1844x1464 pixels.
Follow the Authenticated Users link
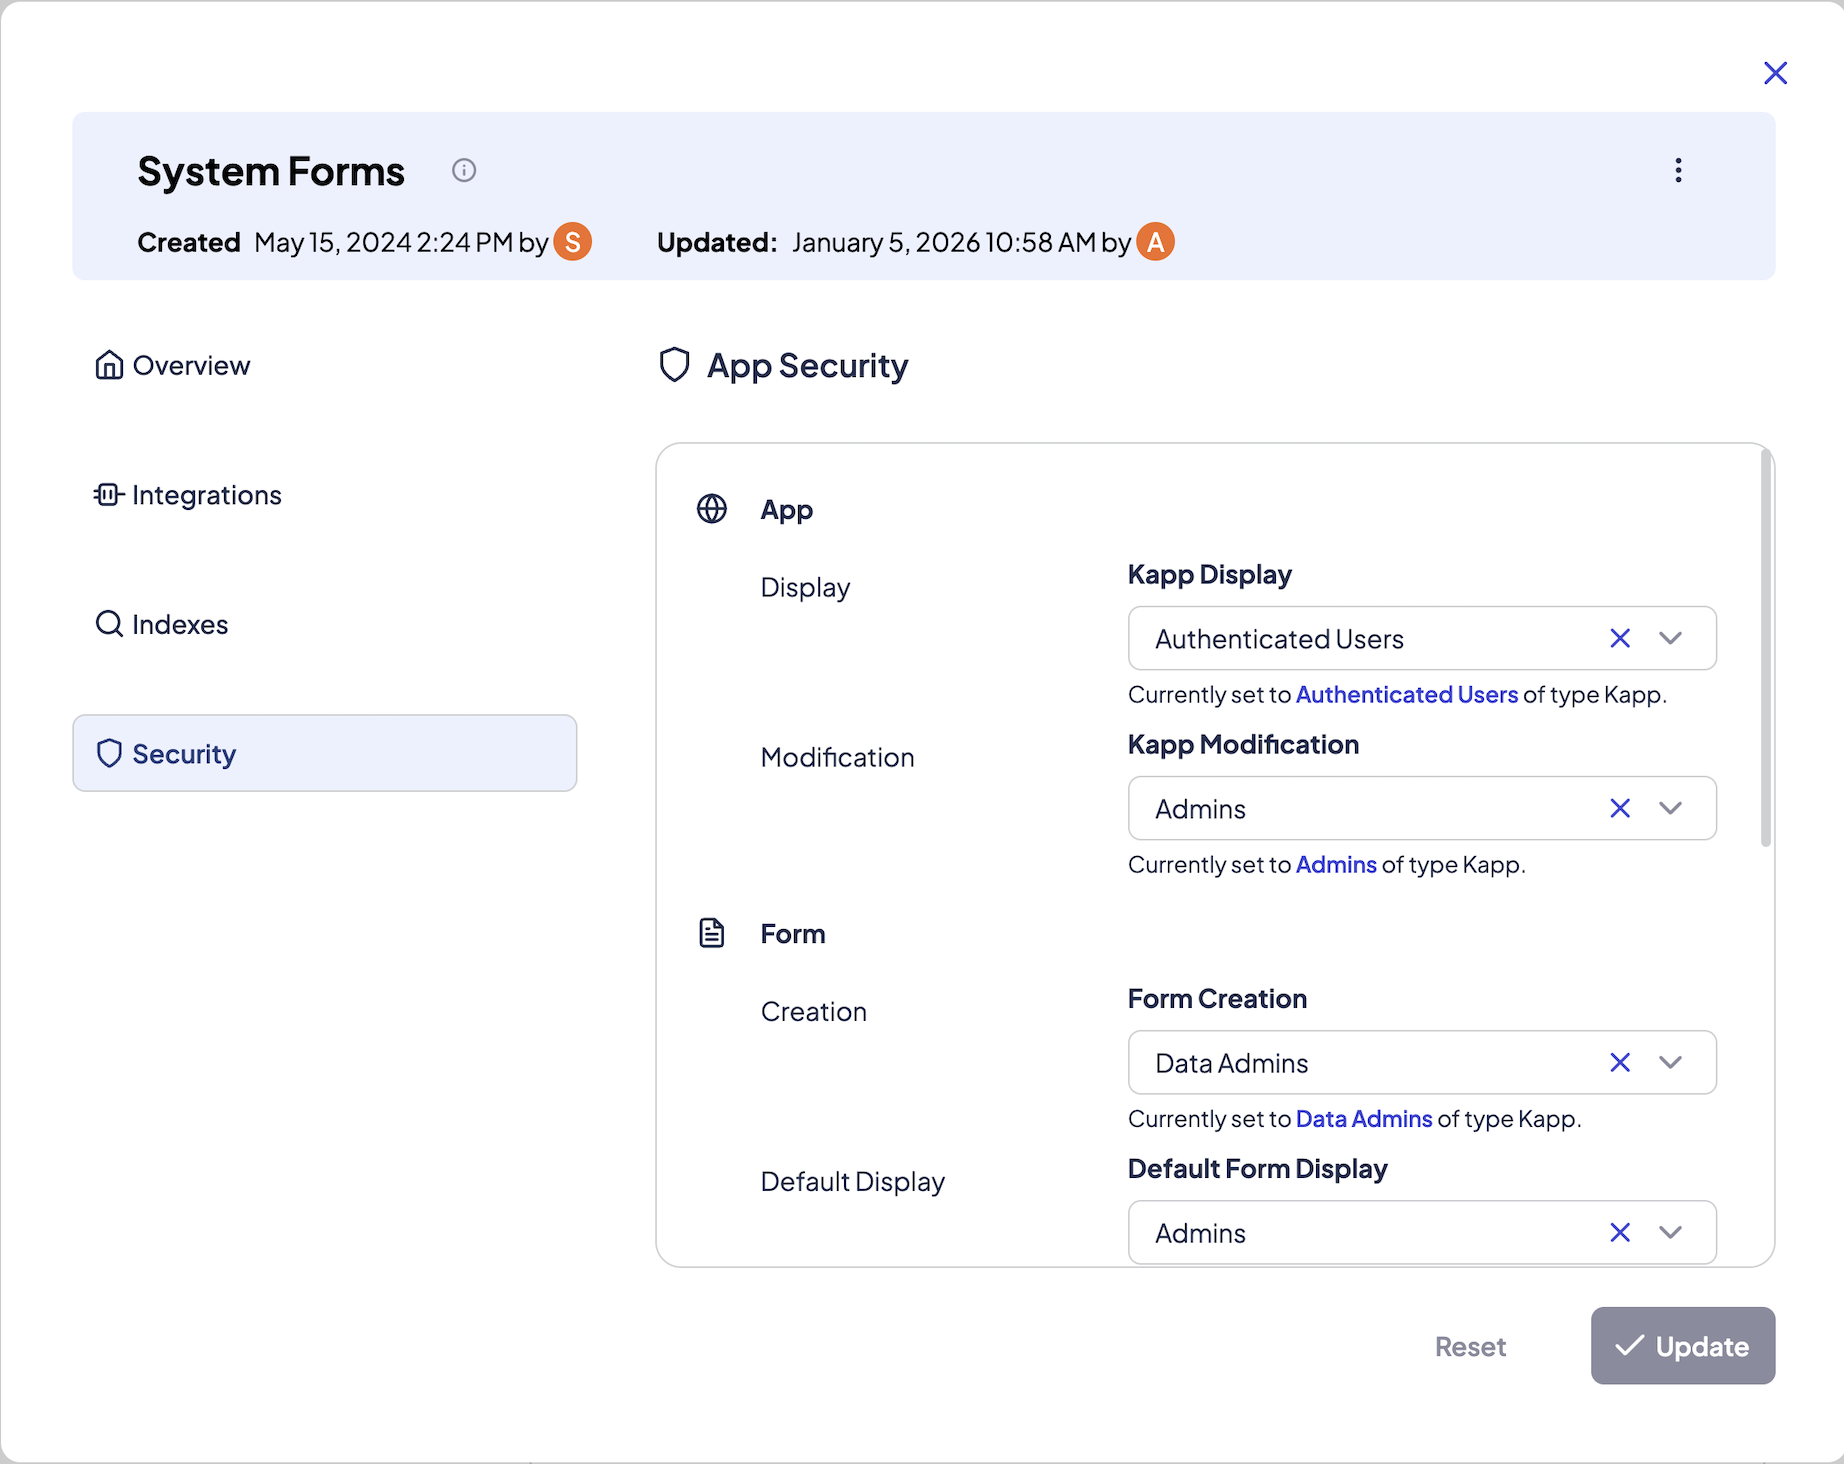(x=1406, y=695)
